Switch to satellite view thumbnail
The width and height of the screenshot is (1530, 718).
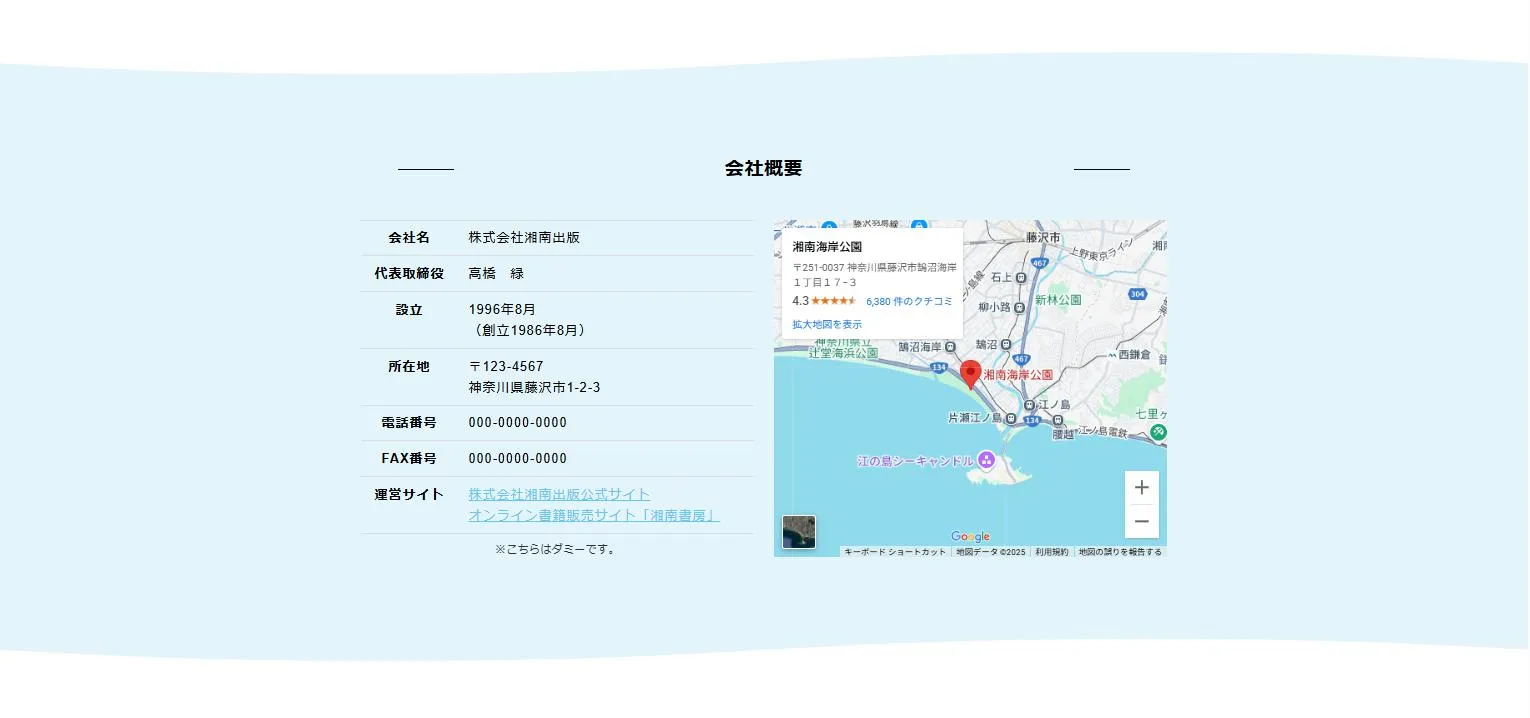[798, 532]
